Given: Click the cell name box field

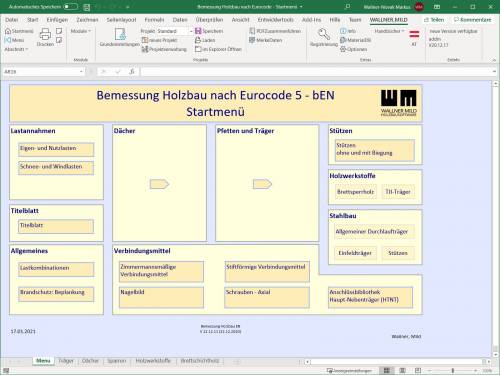Looking at the screenshot, I should [x=43, y=72].
